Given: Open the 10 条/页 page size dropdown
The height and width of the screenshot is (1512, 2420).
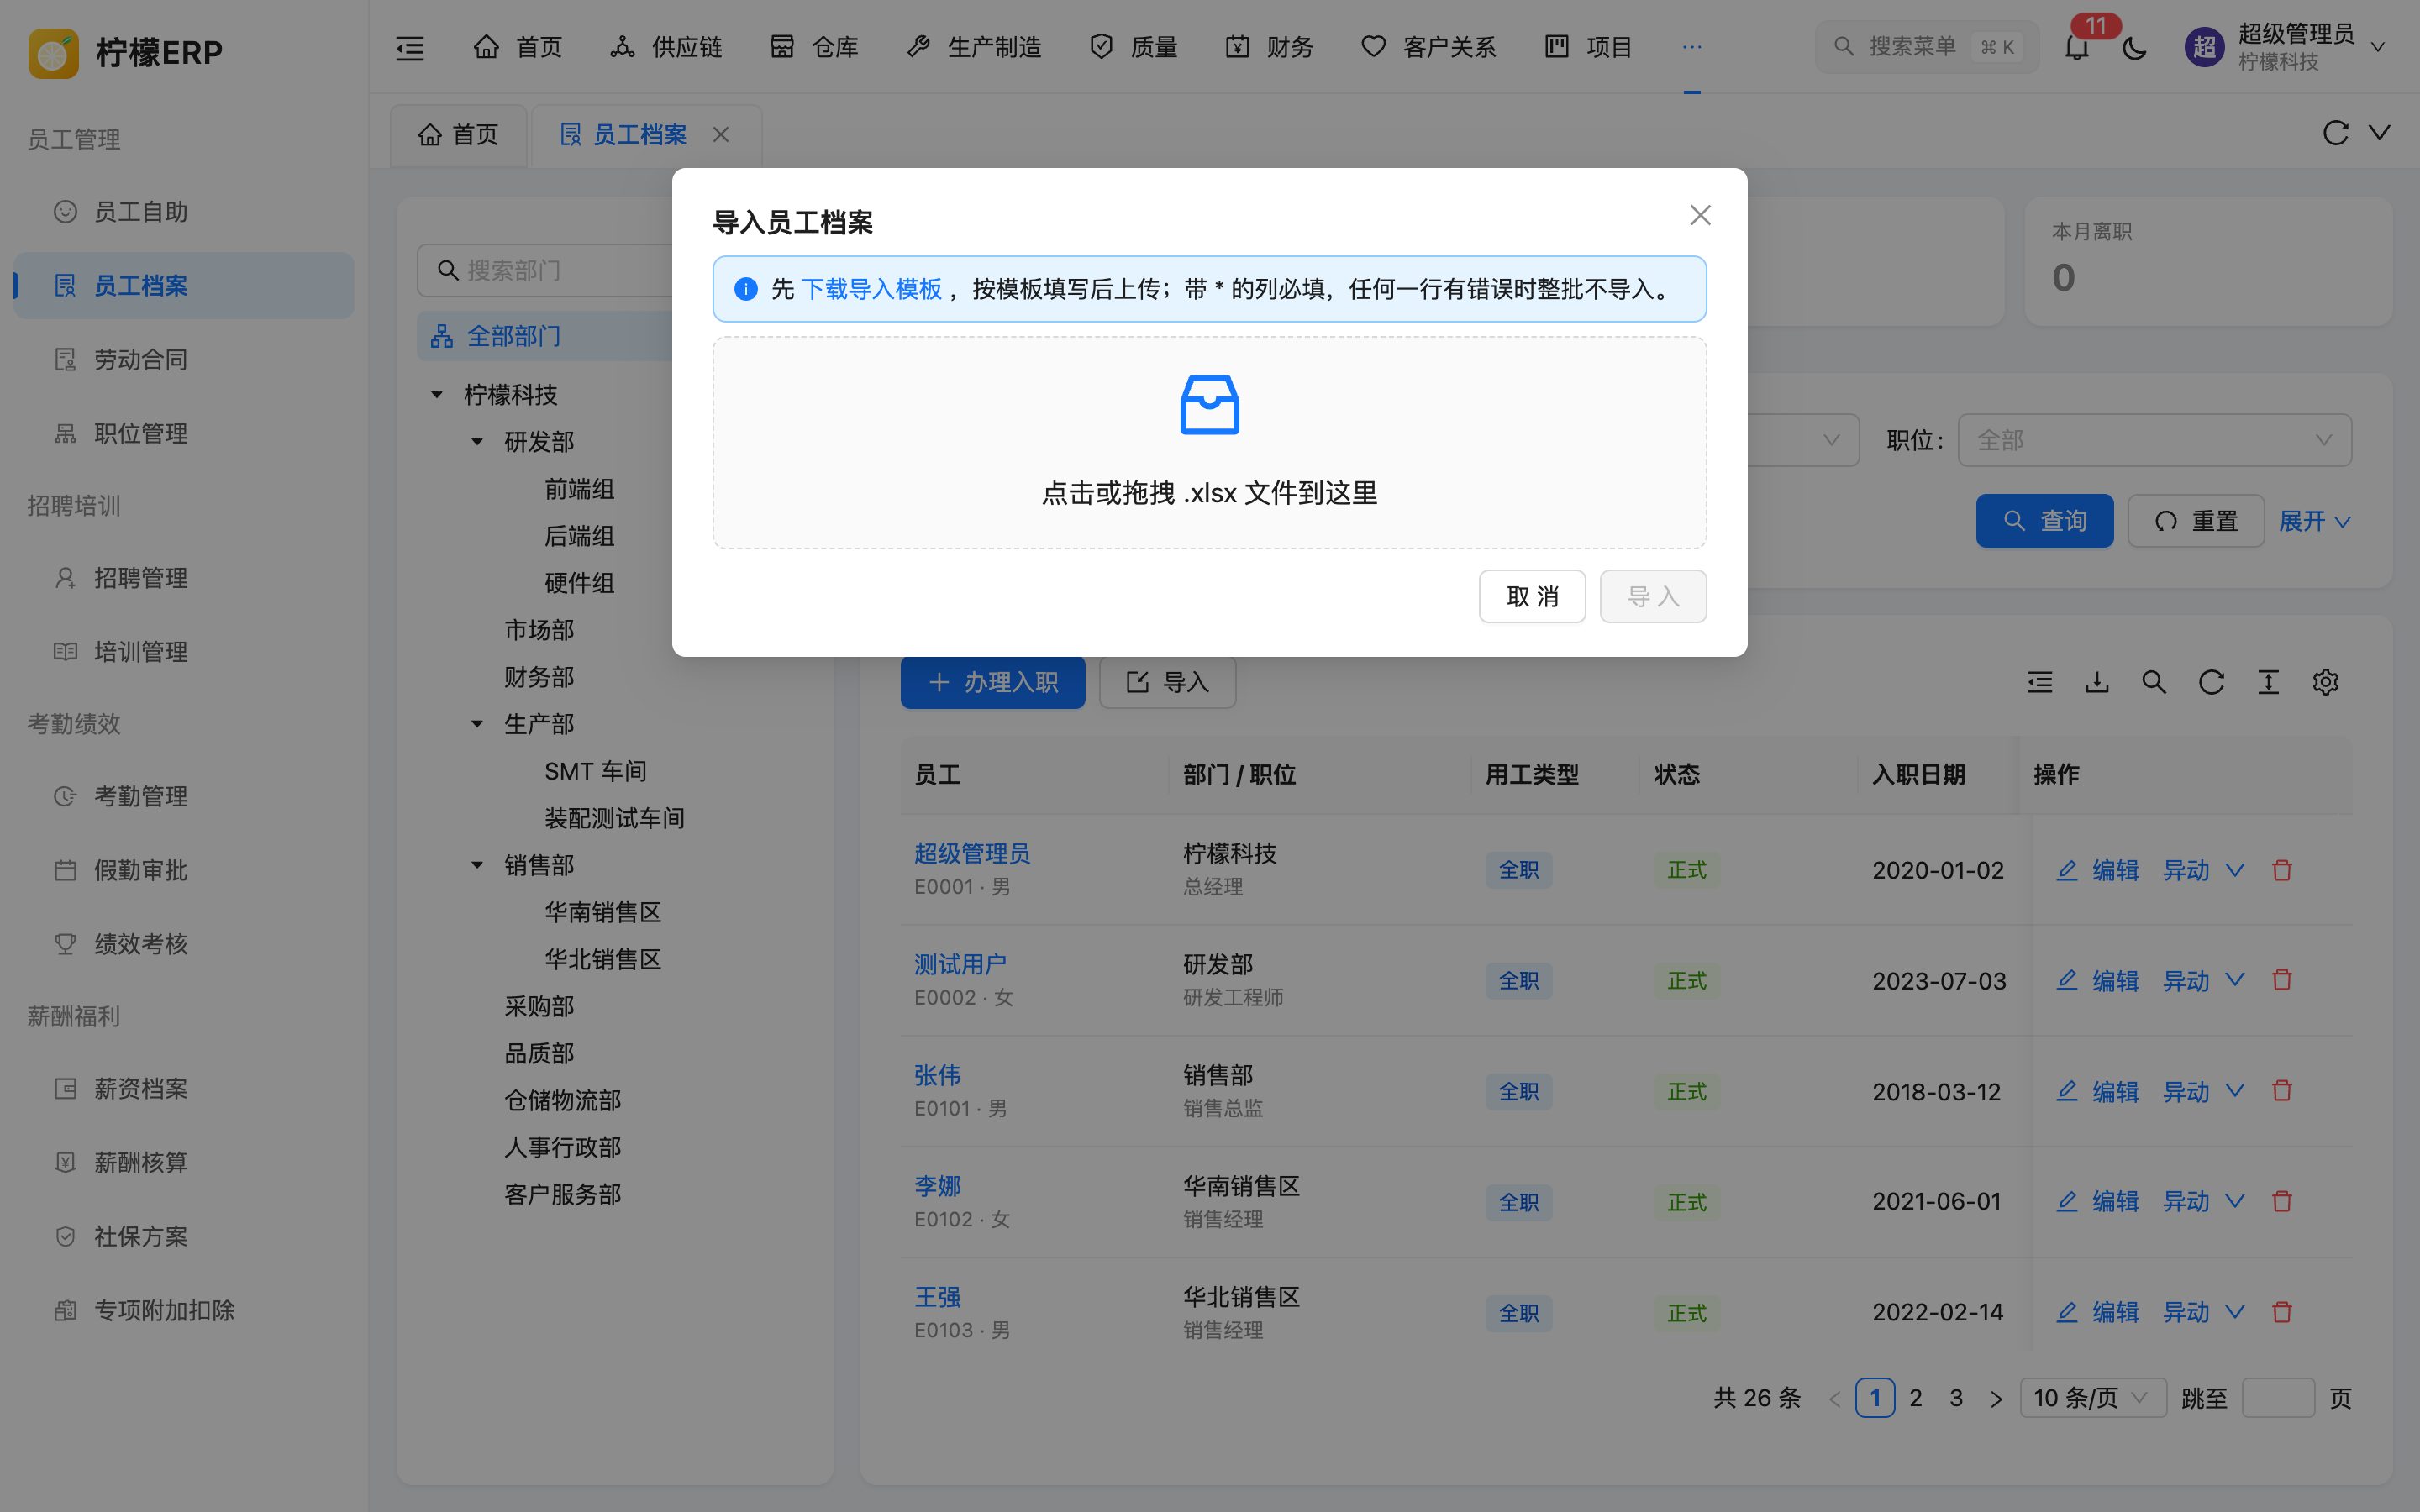Looking at the screenshot, I should 2092,1398.
